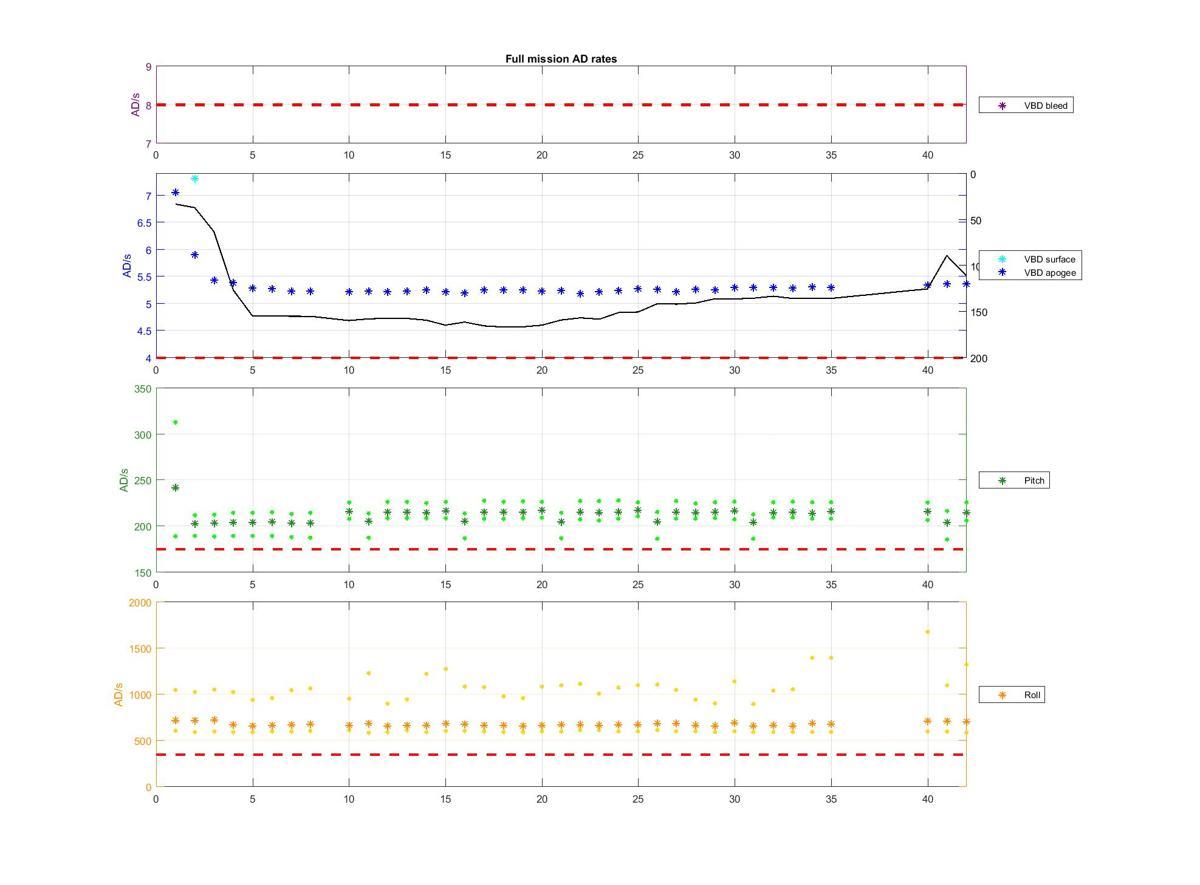Click the green '300' y-axis tick label

tap(143, 435)
